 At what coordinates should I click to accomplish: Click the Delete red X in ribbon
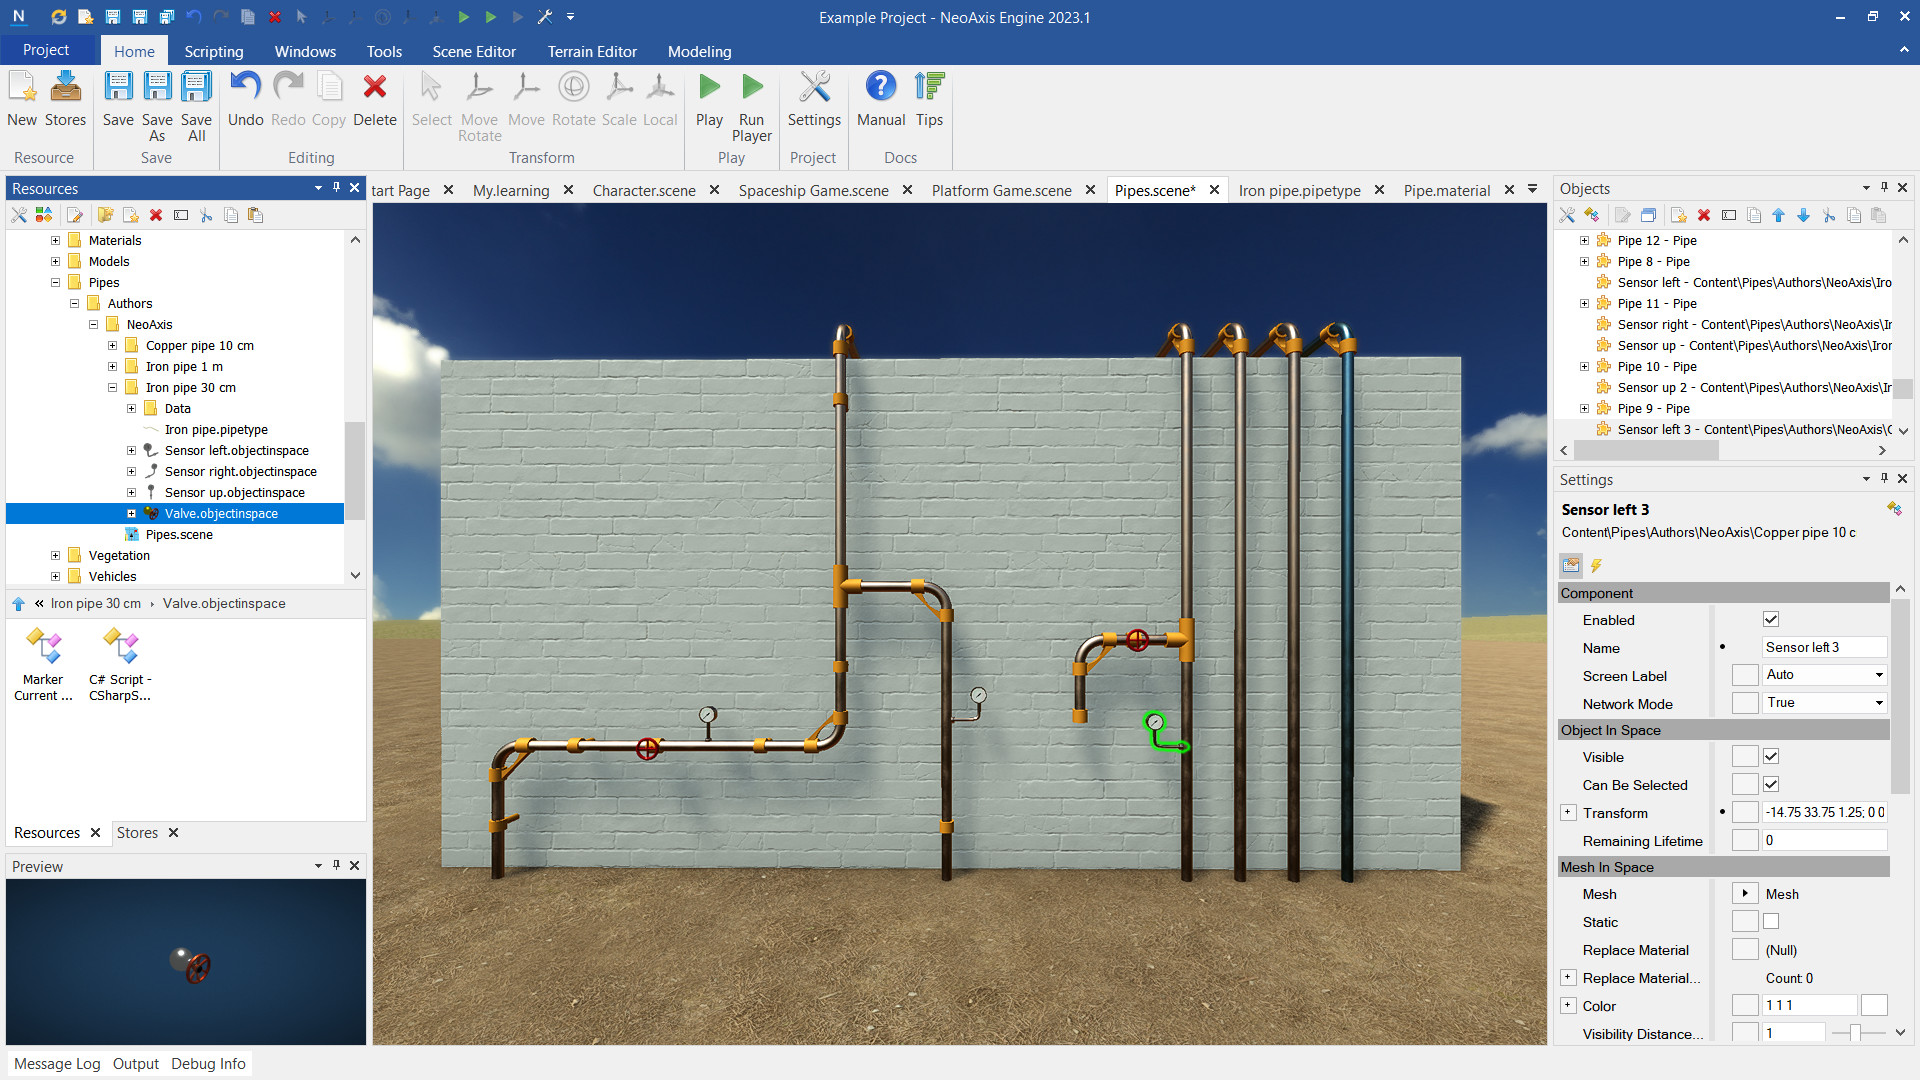coord(375,100)
